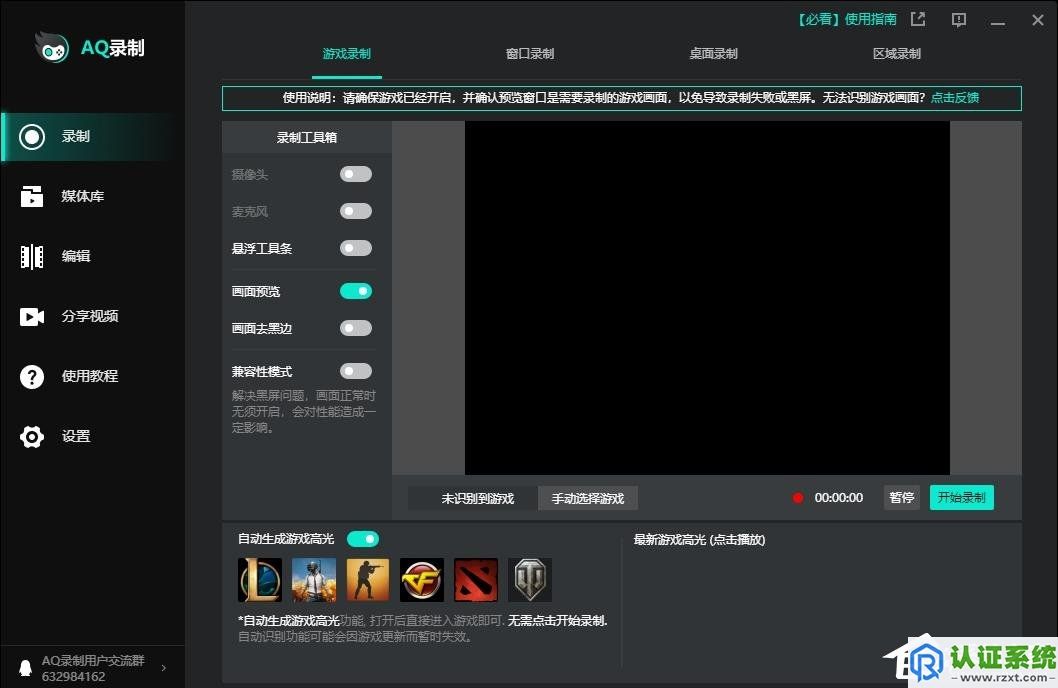Turn off the 画面预览 preview toggle
The width and height of the screenshot is (1058, 688).
pos(355,290)
